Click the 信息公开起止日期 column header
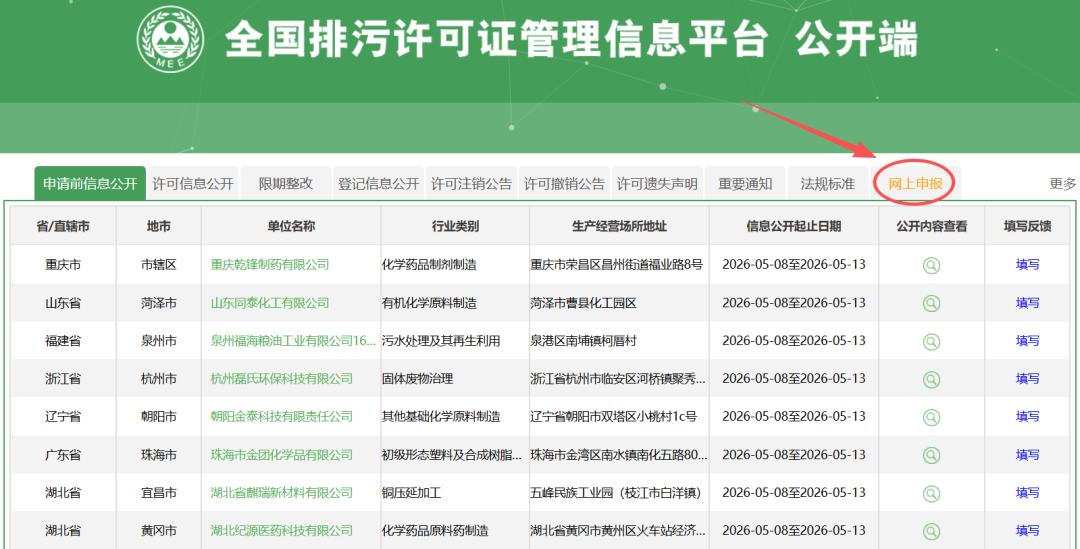1080x549 pixels. click(794, 226)
